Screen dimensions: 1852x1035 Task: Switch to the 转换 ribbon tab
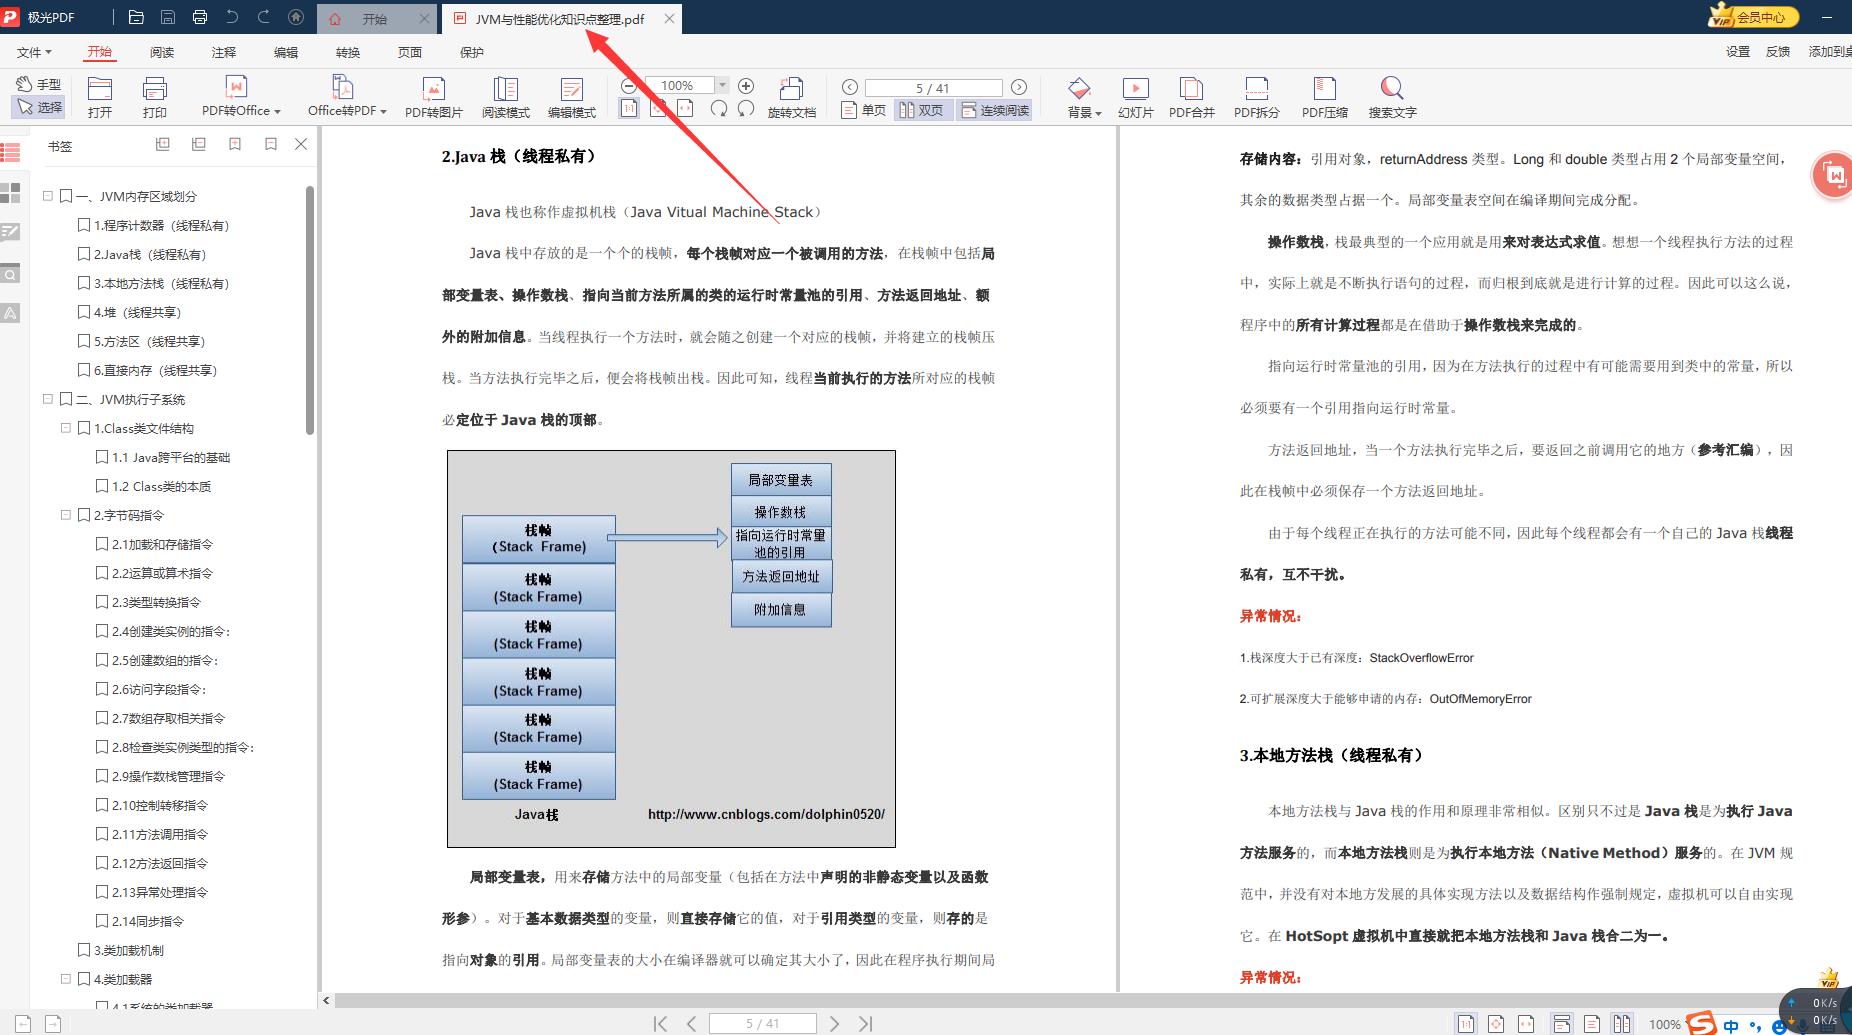348,52
